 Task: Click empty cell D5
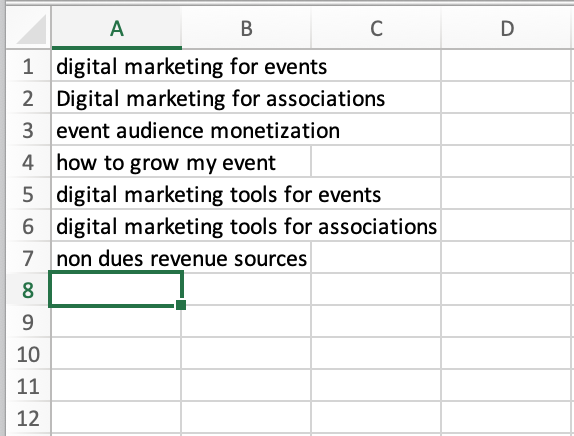[507, 193]
